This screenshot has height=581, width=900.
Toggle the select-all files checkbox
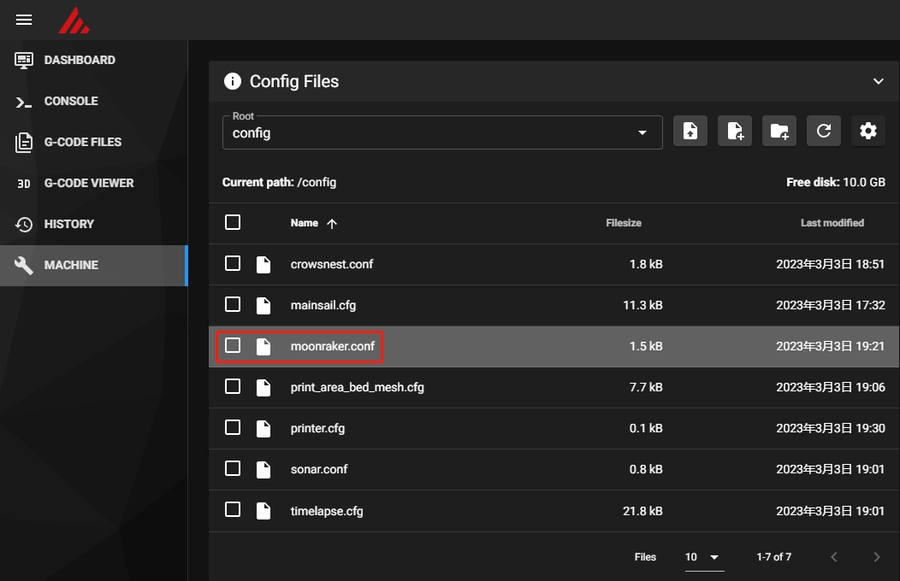point(233,222)
